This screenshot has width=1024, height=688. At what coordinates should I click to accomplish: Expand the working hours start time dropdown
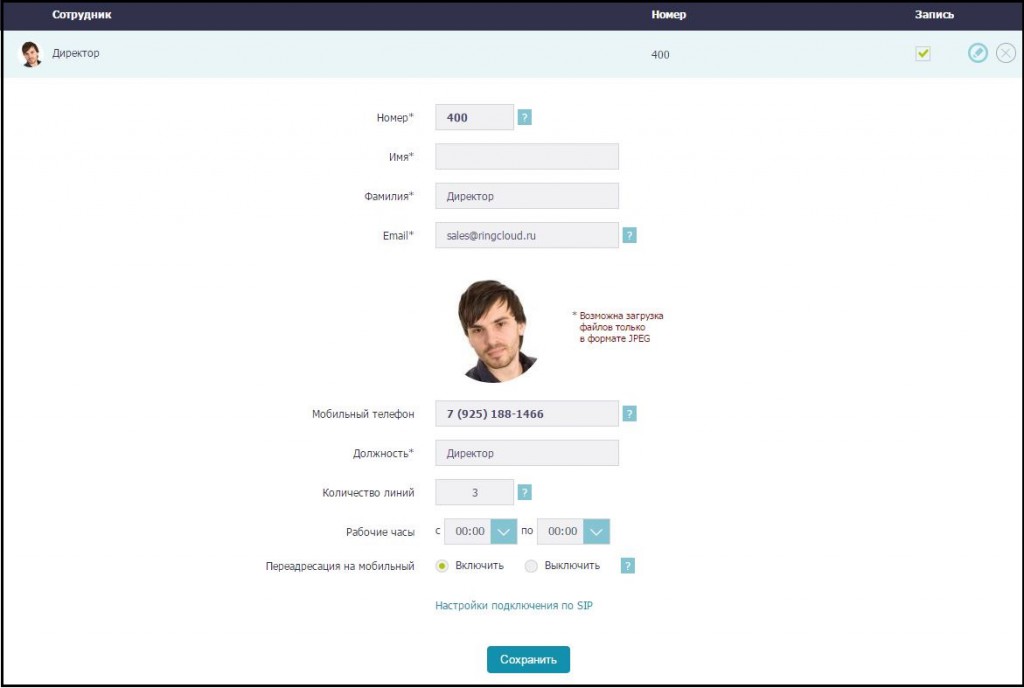pos(503,531)
